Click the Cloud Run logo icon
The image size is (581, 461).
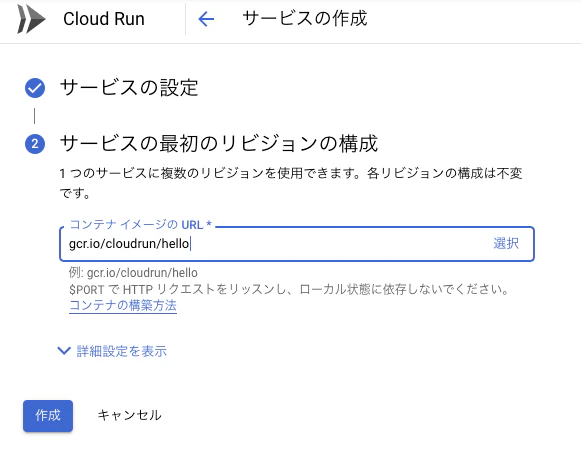point(31,19)
